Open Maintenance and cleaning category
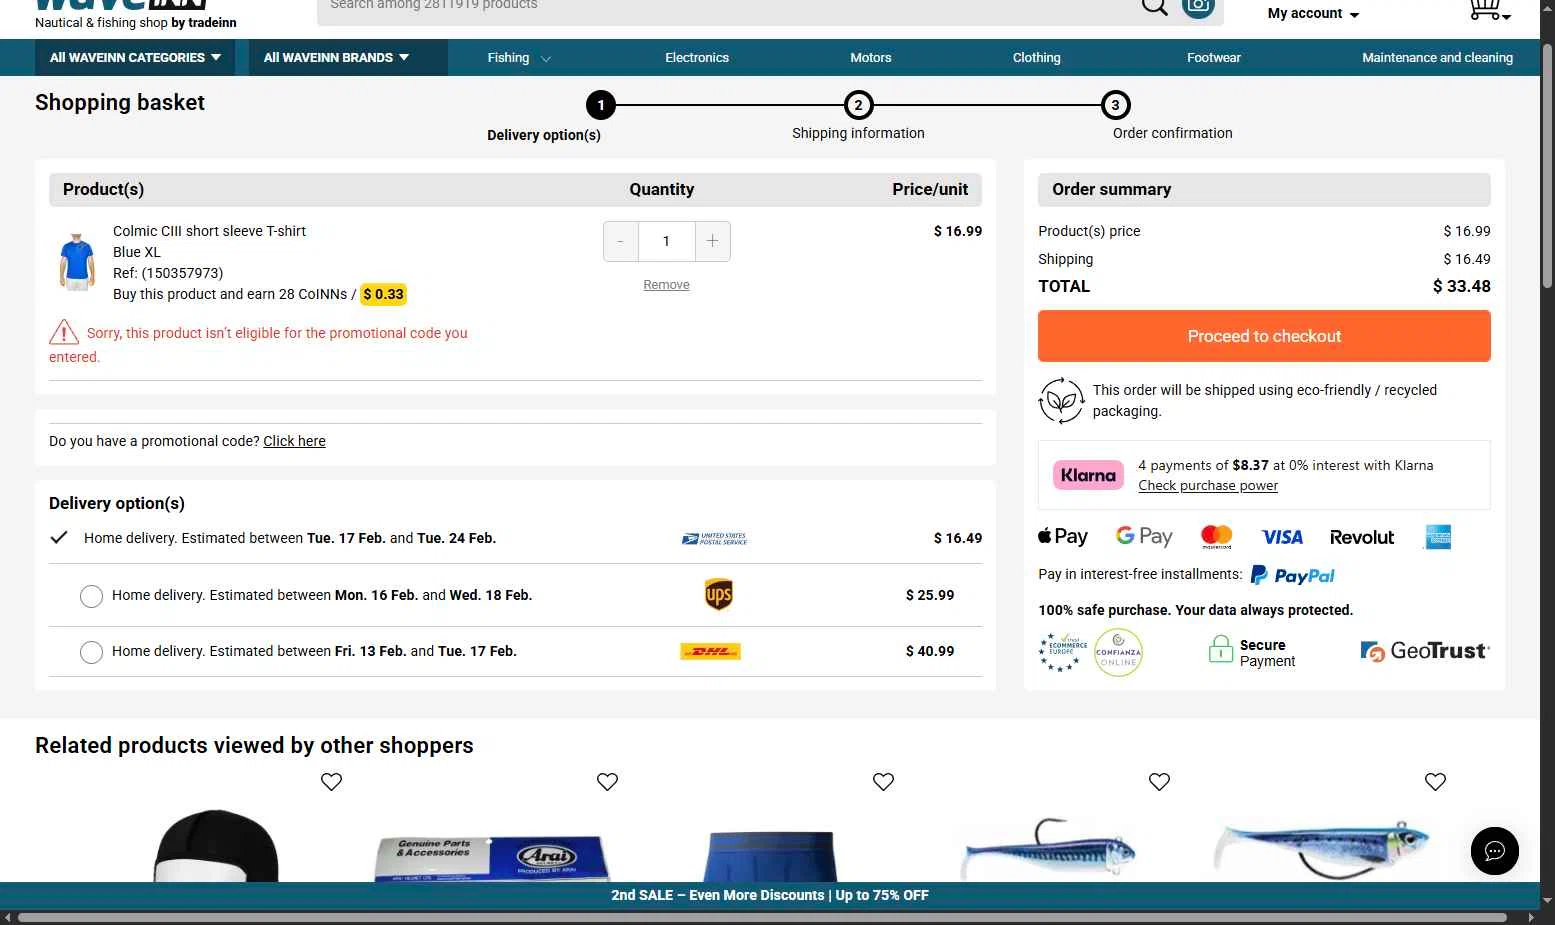 [1437, 57]
